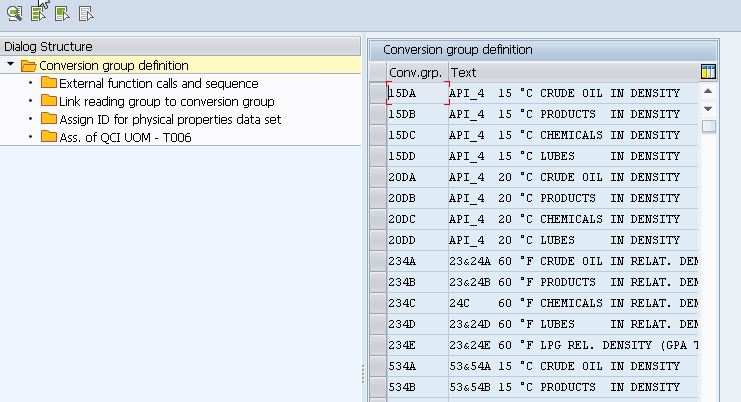Click the Select All toolbar icon
Image resolution: width=741 pixels, height=402 pixels.
(38, 13)
